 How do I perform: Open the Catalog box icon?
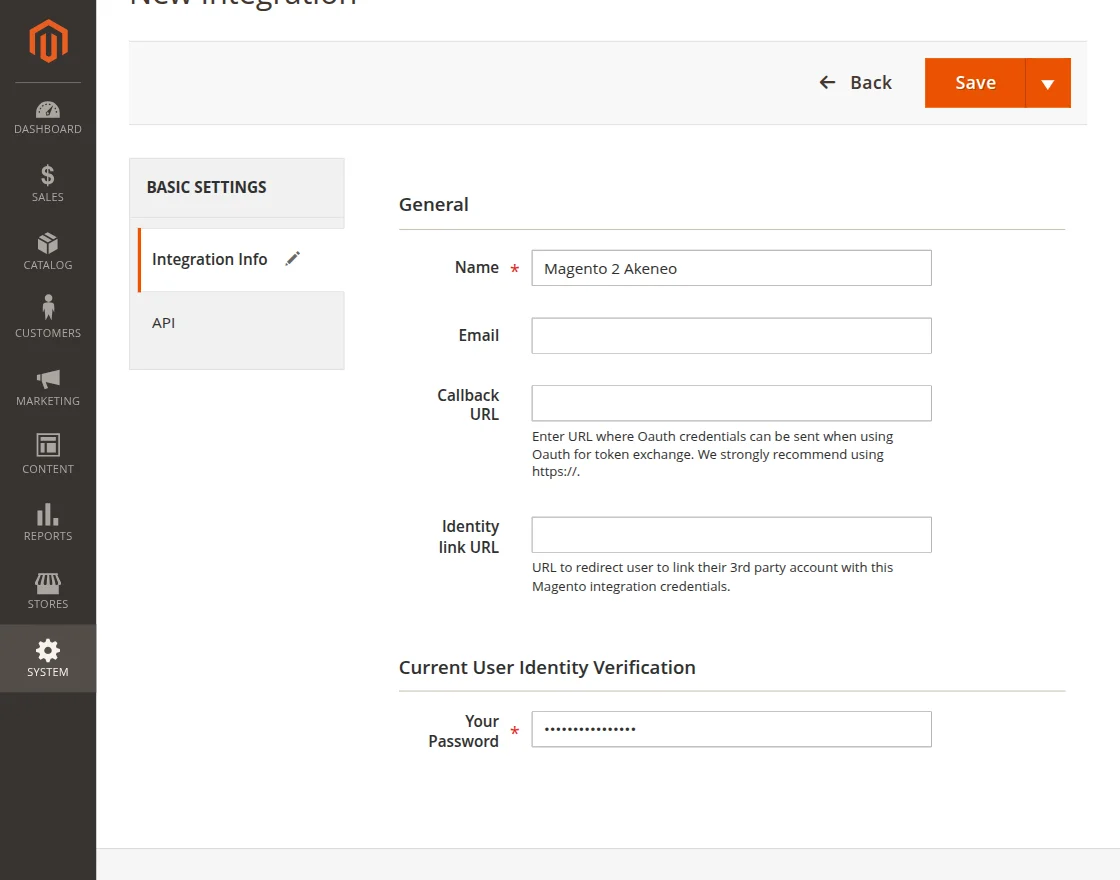48,244
